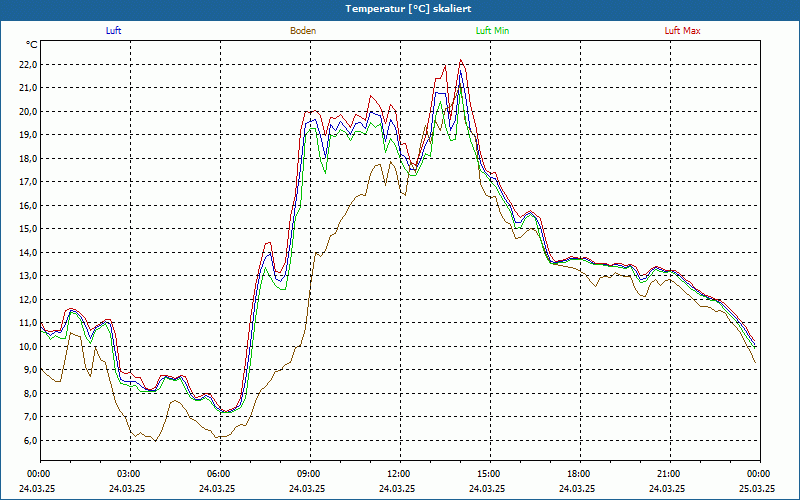Click the '9,0' y-axis value
This screenshot has height=500, width=800.
[30, 369]
